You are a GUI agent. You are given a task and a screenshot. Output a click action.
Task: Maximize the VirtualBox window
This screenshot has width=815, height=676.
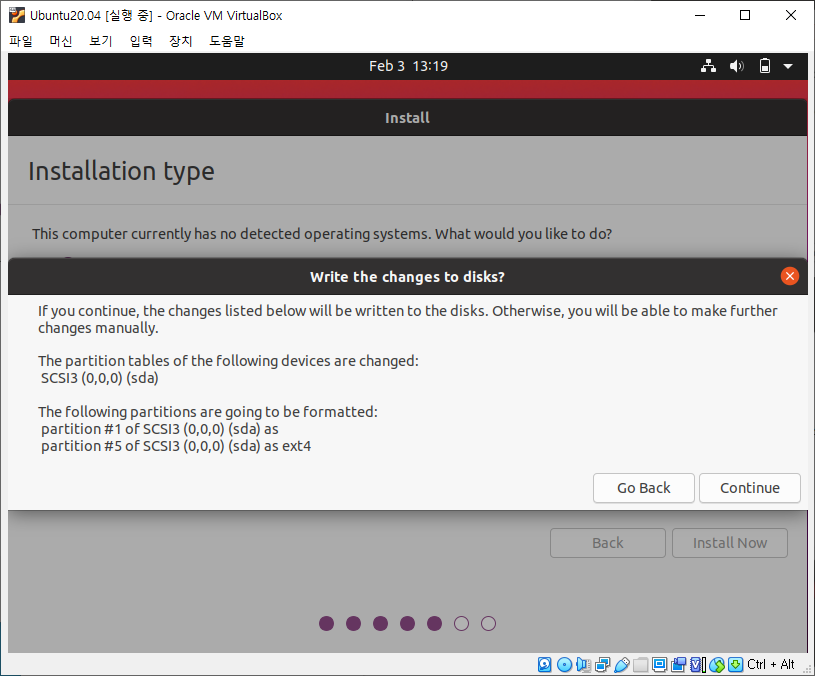[x=745, y=15]
